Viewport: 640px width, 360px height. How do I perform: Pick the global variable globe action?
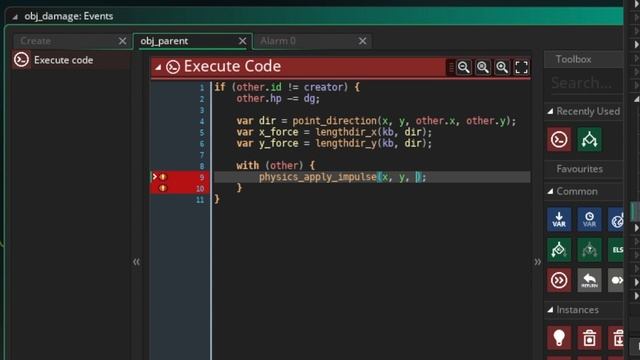pyautogui.click(x=616, y=219)
